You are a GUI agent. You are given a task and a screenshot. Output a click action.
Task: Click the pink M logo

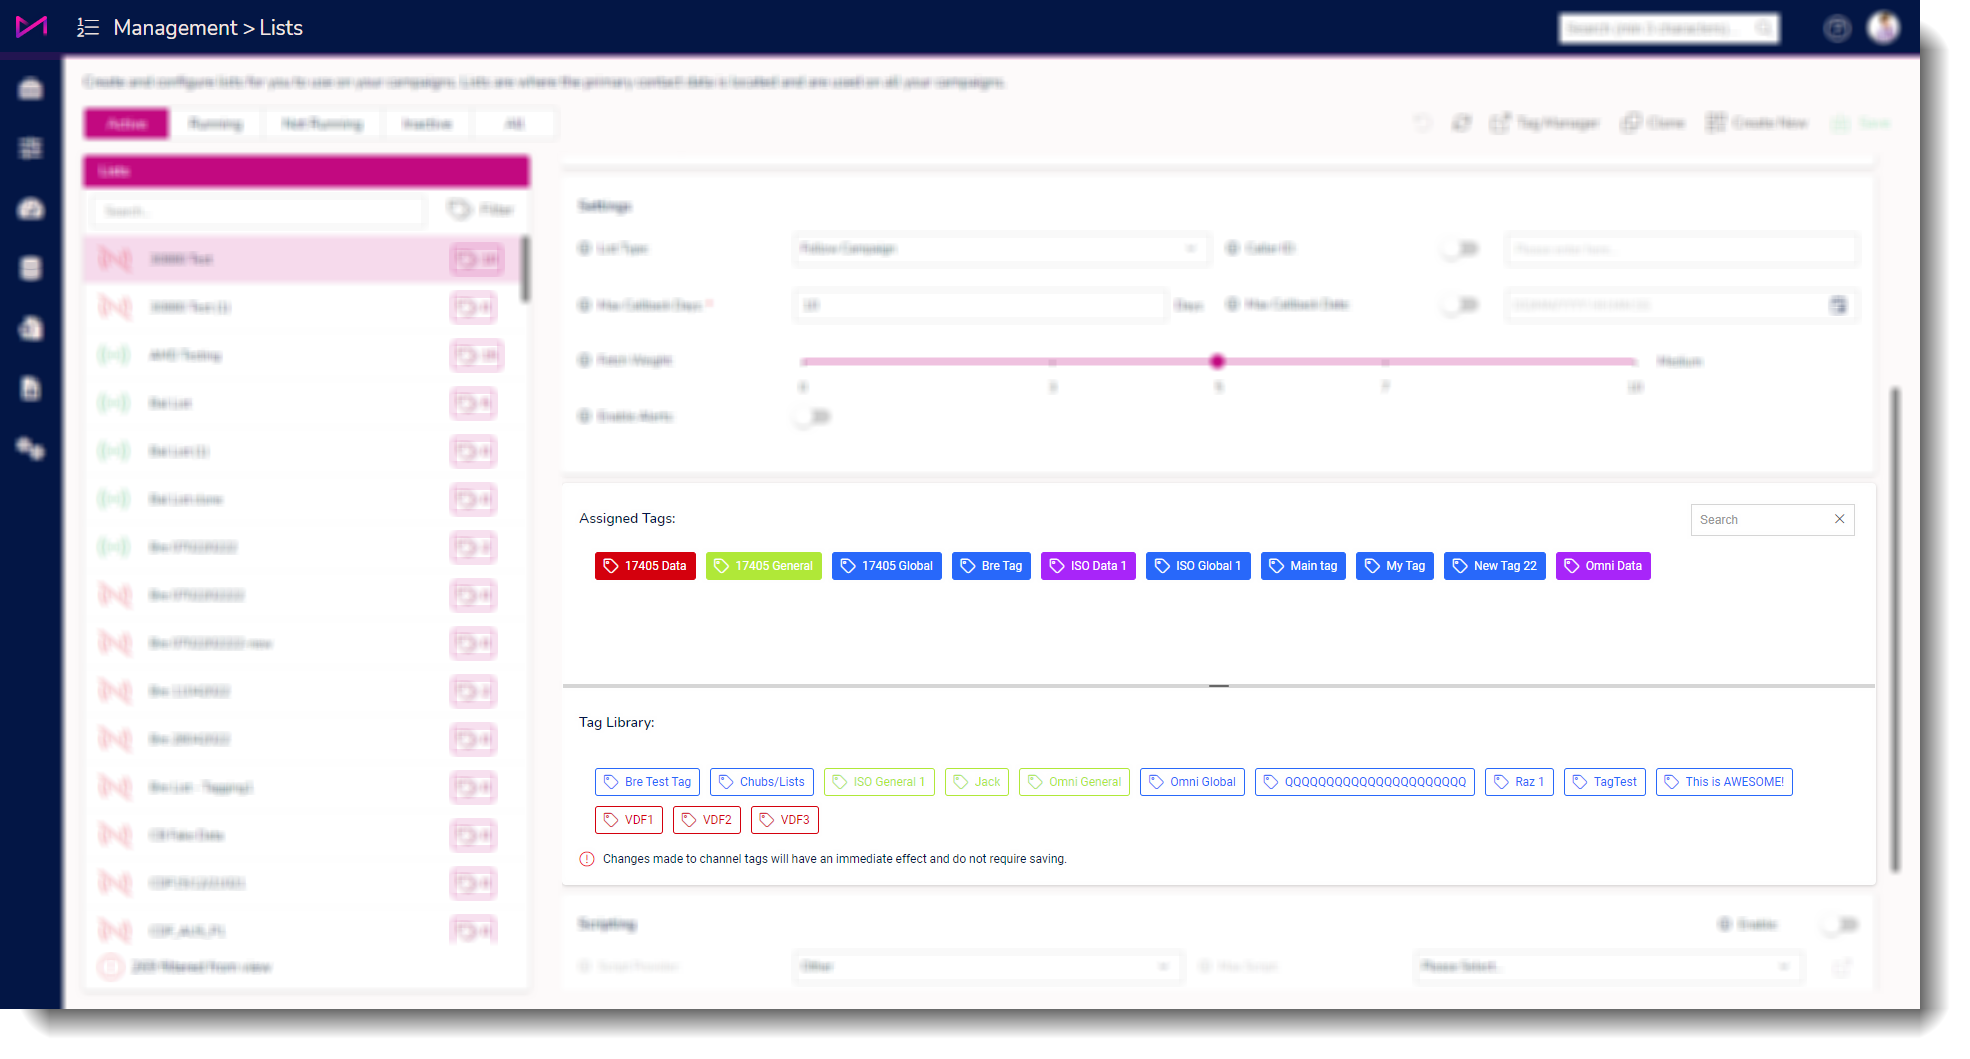[31, 27]
